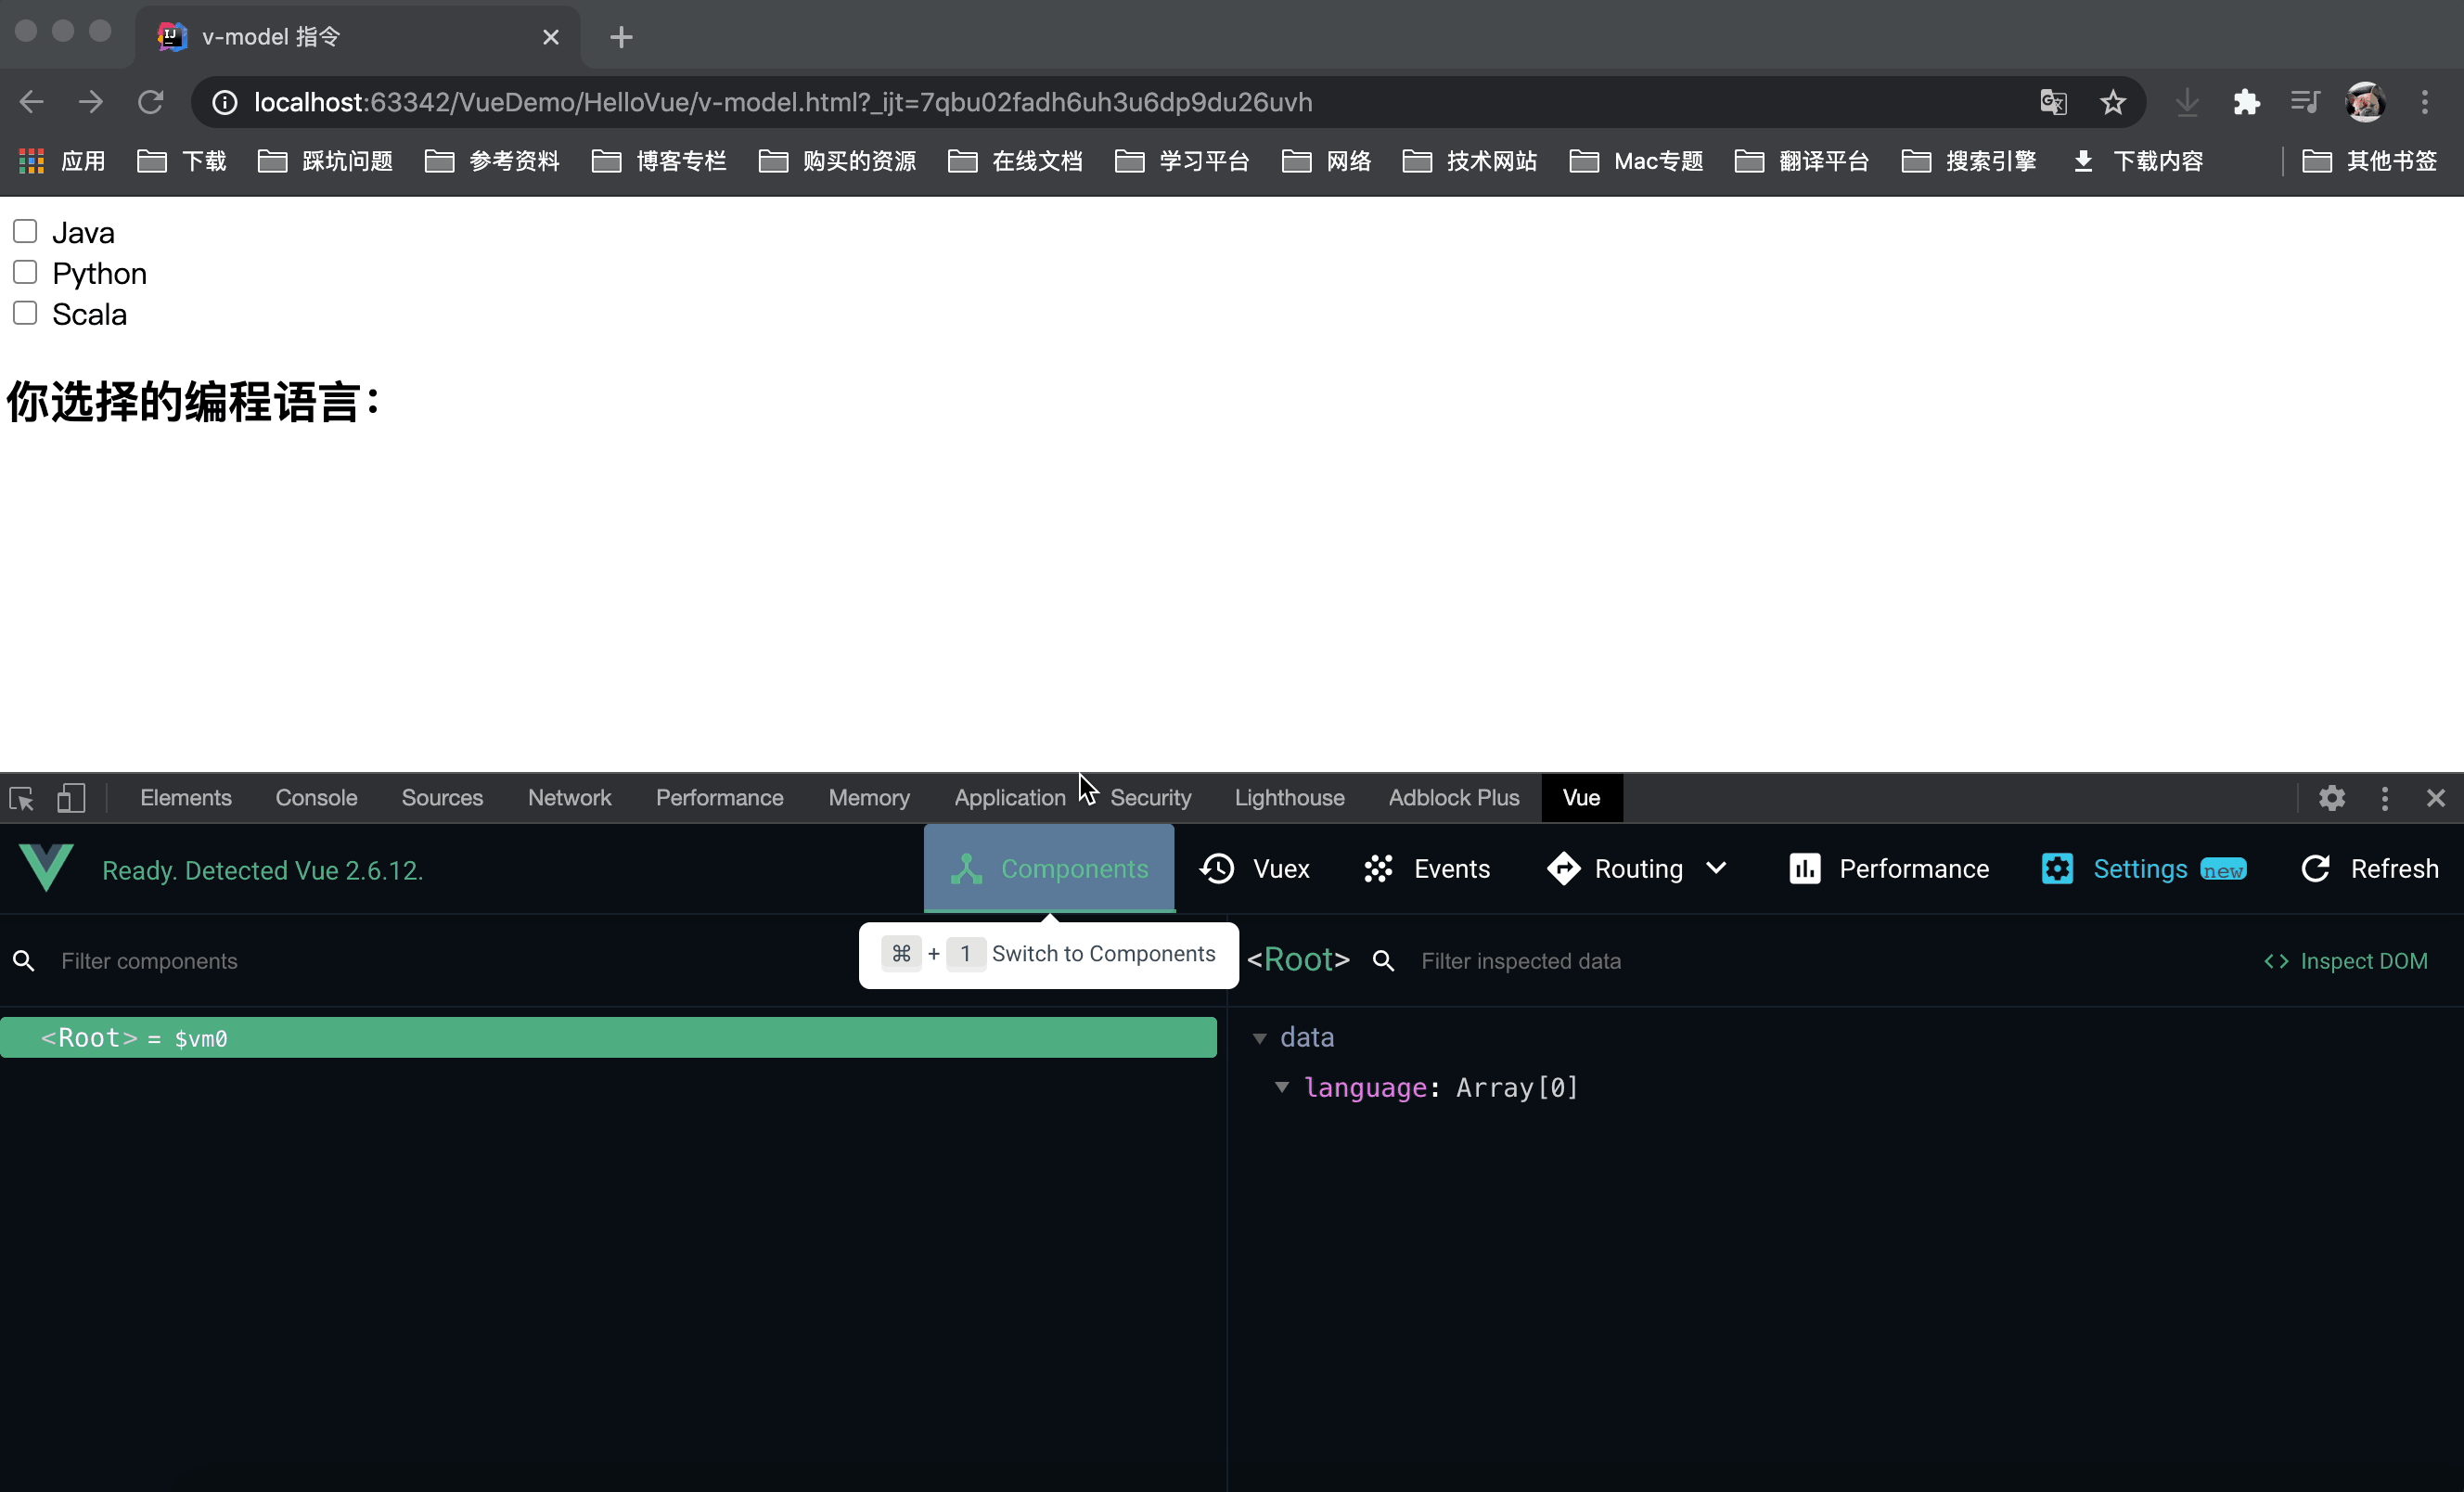The width and height of the screenshot is (2464, 1492).
Task: Toggle the device toolbar icon
Action: coord(71,798)
